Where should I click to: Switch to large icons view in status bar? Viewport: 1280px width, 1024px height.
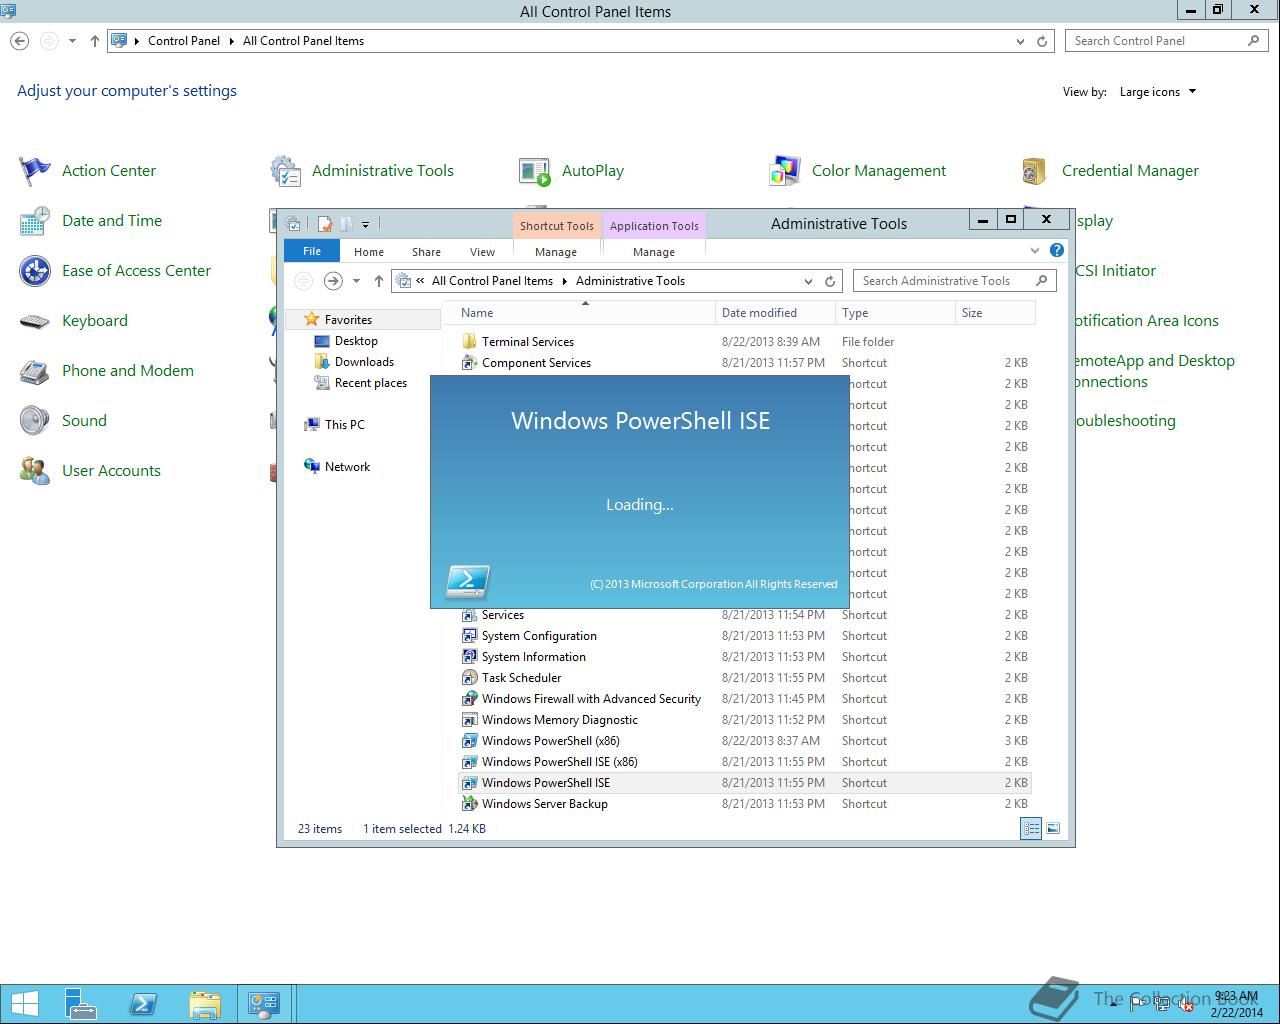1053,828
